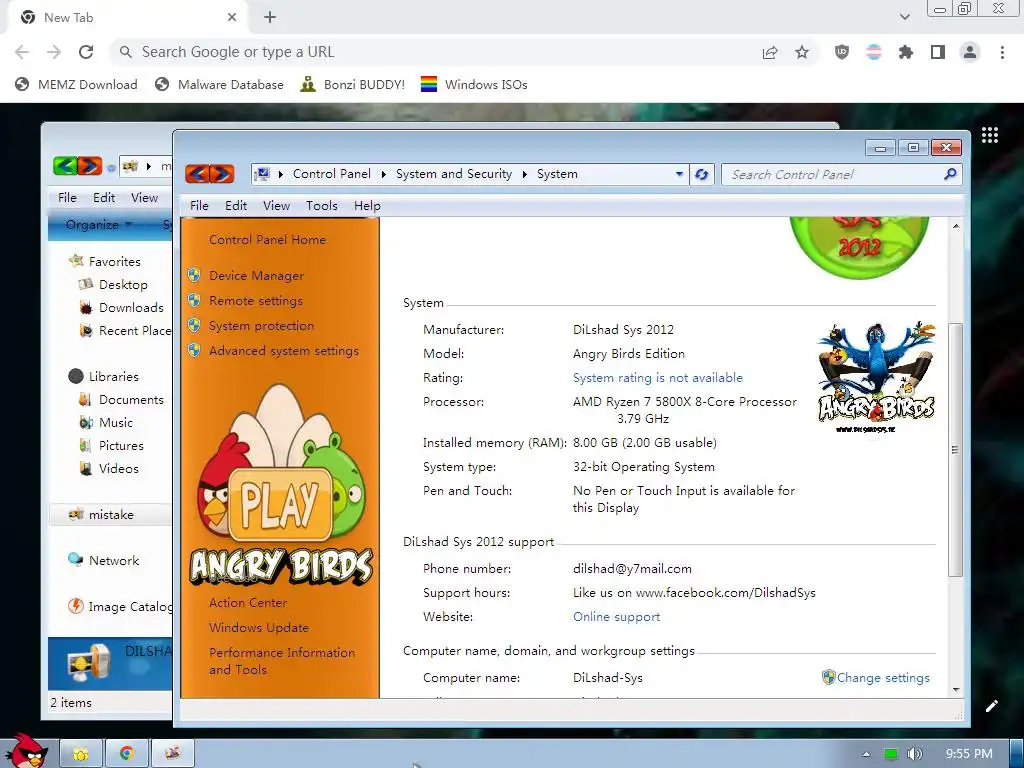Click the customize page pencil icon
The height and width of the screenshot is (768, 1024).
click(x=991, y=706)
